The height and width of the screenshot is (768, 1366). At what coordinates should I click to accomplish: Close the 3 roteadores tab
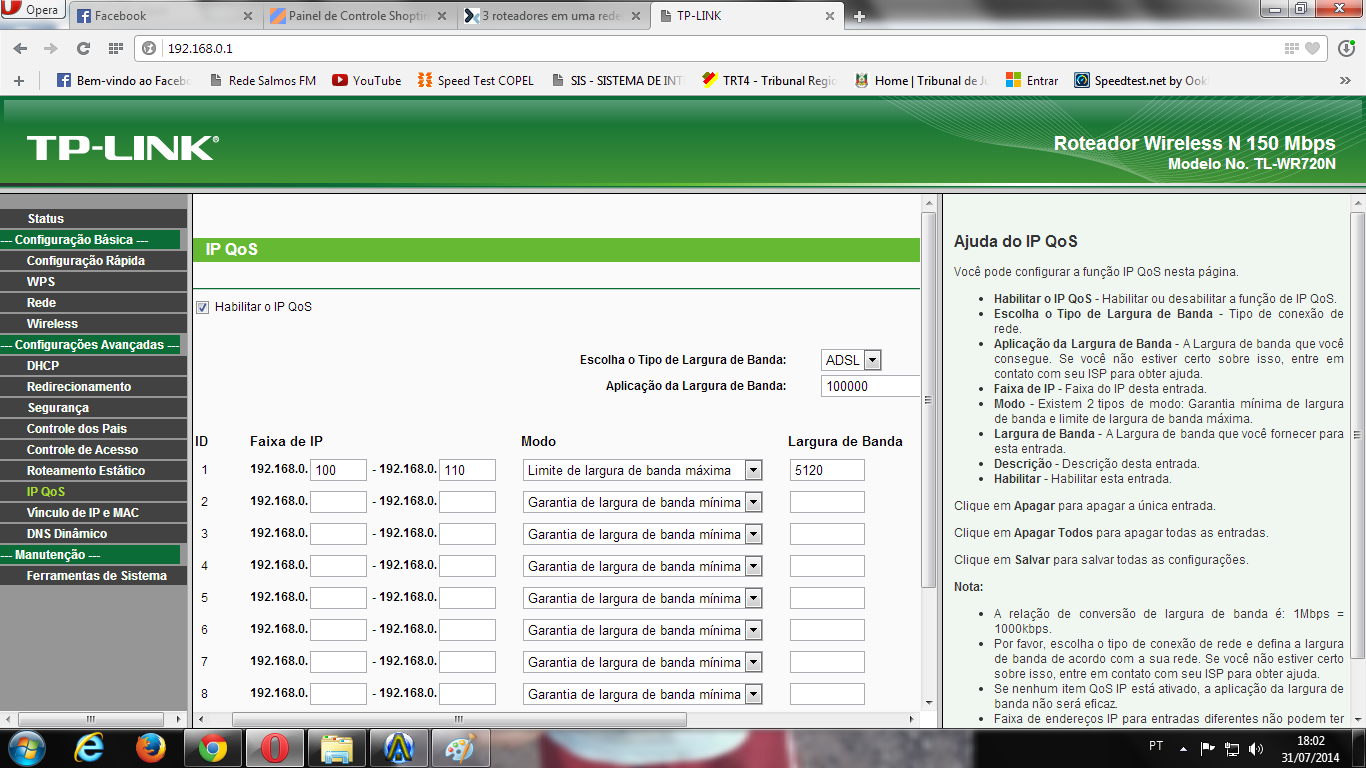pyautogui.click(x=636, y=16)
